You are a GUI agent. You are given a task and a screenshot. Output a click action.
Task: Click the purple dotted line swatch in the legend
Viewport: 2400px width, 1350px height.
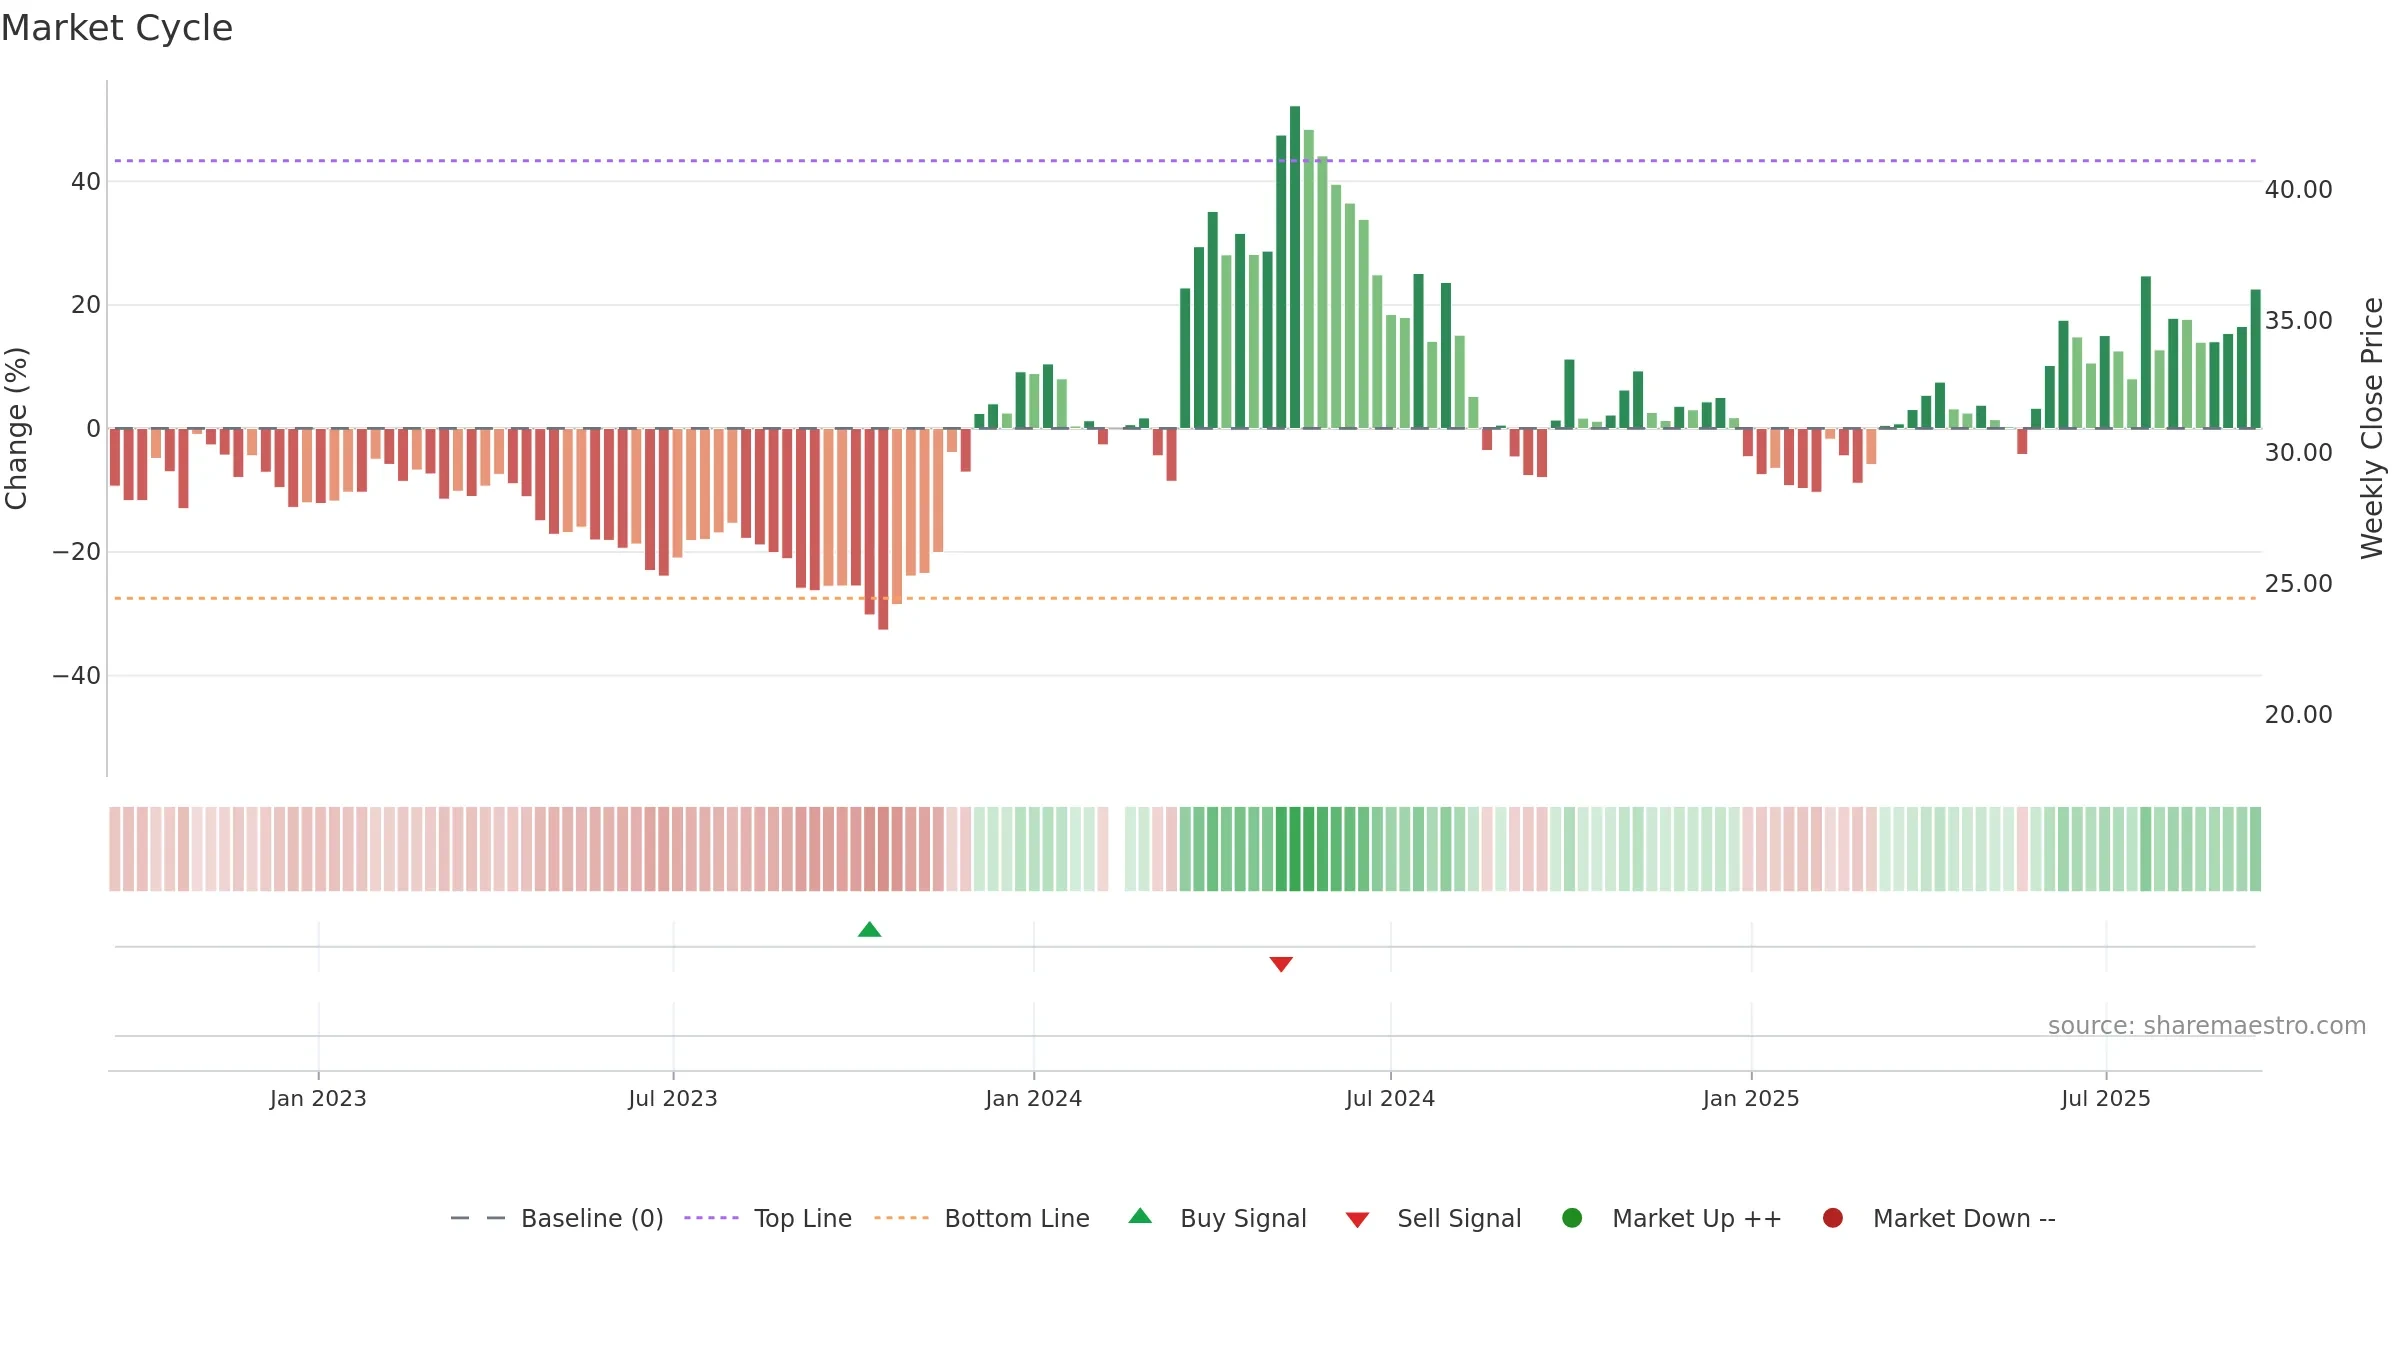pos(711,1218)
